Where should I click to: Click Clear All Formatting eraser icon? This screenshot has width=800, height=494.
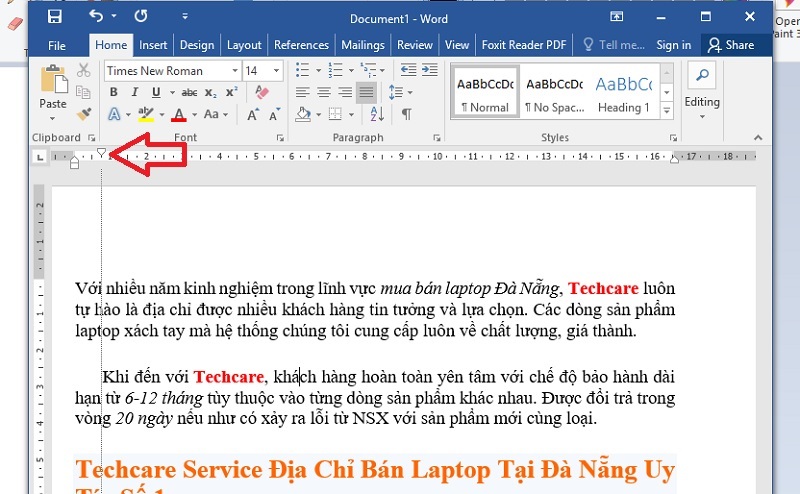[x=262, y=92]
